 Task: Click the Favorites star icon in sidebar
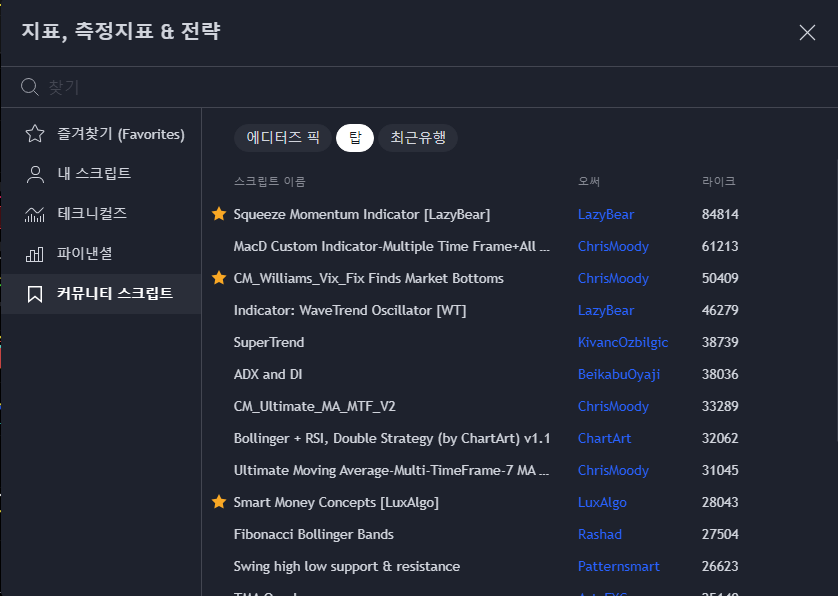coord(35,134)
